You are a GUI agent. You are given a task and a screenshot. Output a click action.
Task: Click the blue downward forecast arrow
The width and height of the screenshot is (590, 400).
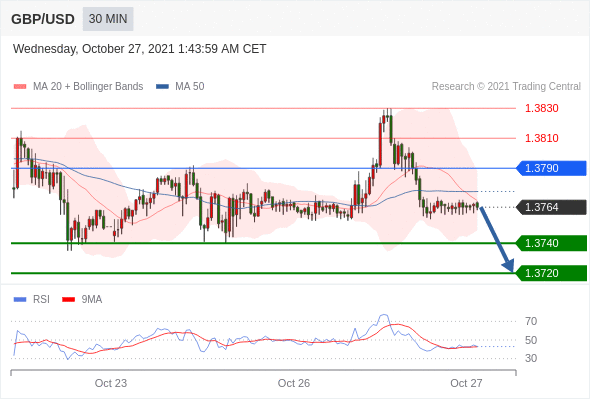click(497, 239)
